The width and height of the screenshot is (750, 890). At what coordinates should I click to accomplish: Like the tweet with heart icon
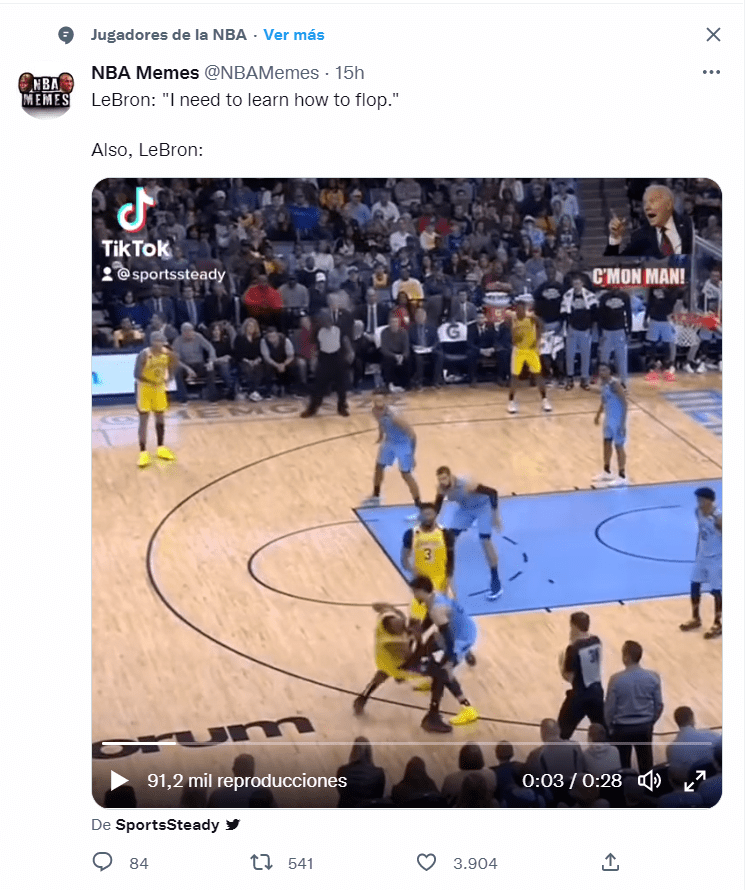click(x=426, y=863)
